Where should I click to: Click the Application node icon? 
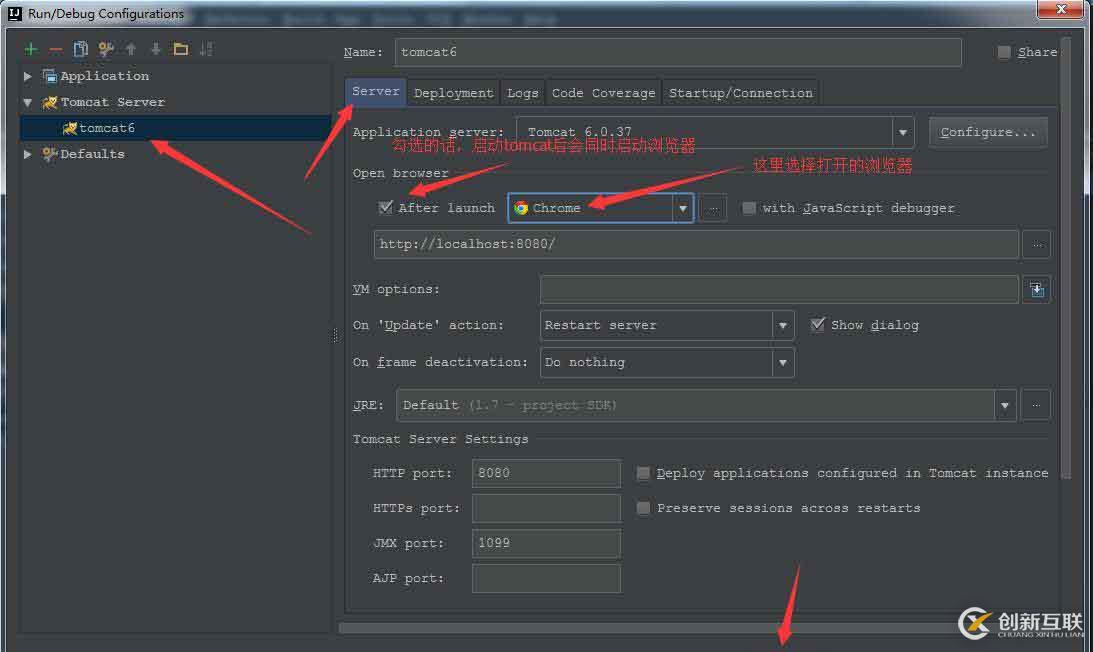[x=49, y=76]
